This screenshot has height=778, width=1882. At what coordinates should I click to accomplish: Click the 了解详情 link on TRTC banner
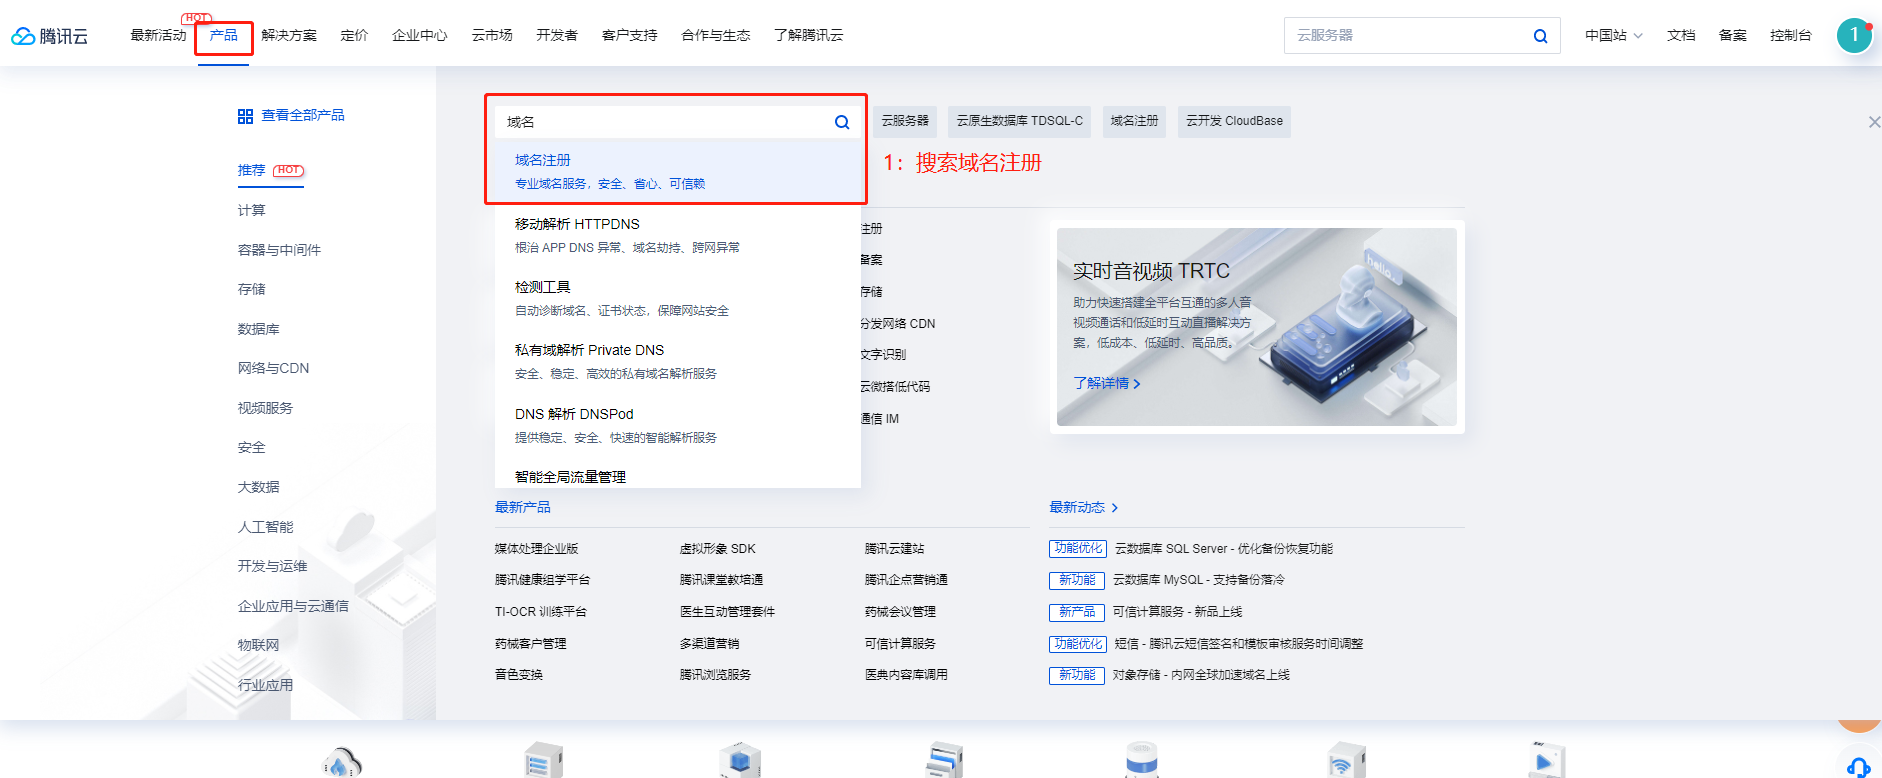point(1106,383)
